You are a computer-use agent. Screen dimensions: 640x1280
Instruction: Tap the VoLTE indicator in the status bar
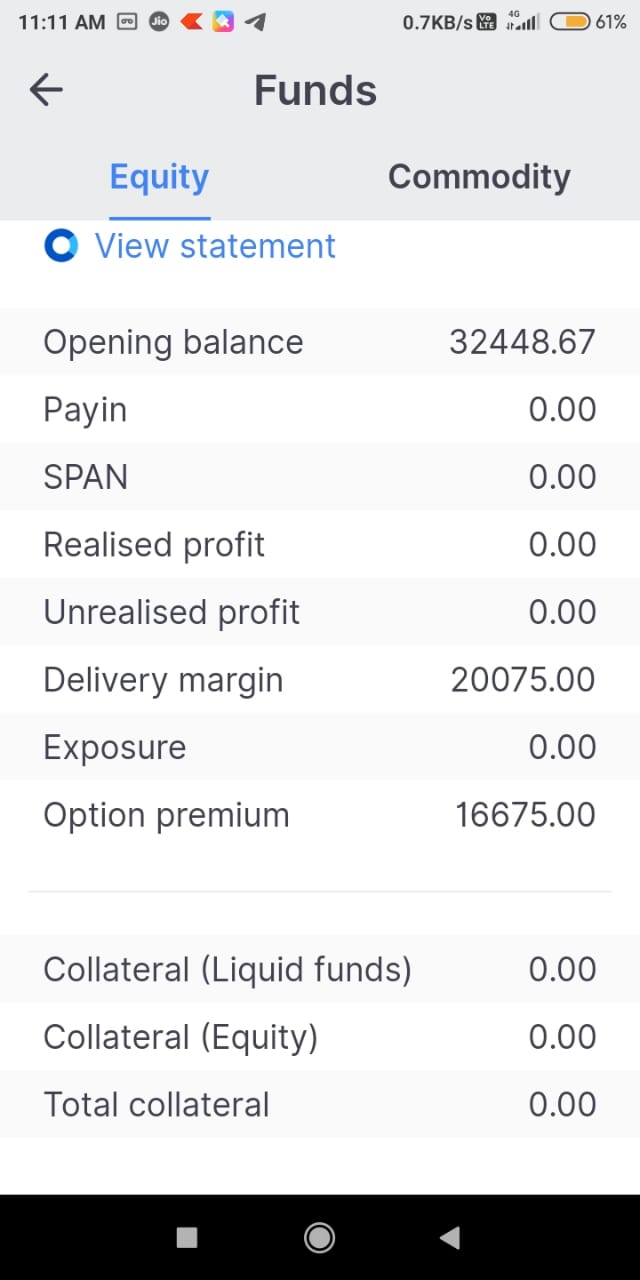click(x=483, y=20)
